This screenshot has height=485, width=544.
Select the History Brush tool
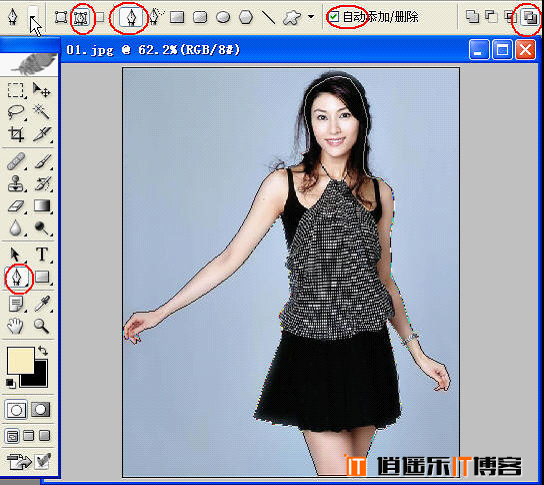point(42,183)
